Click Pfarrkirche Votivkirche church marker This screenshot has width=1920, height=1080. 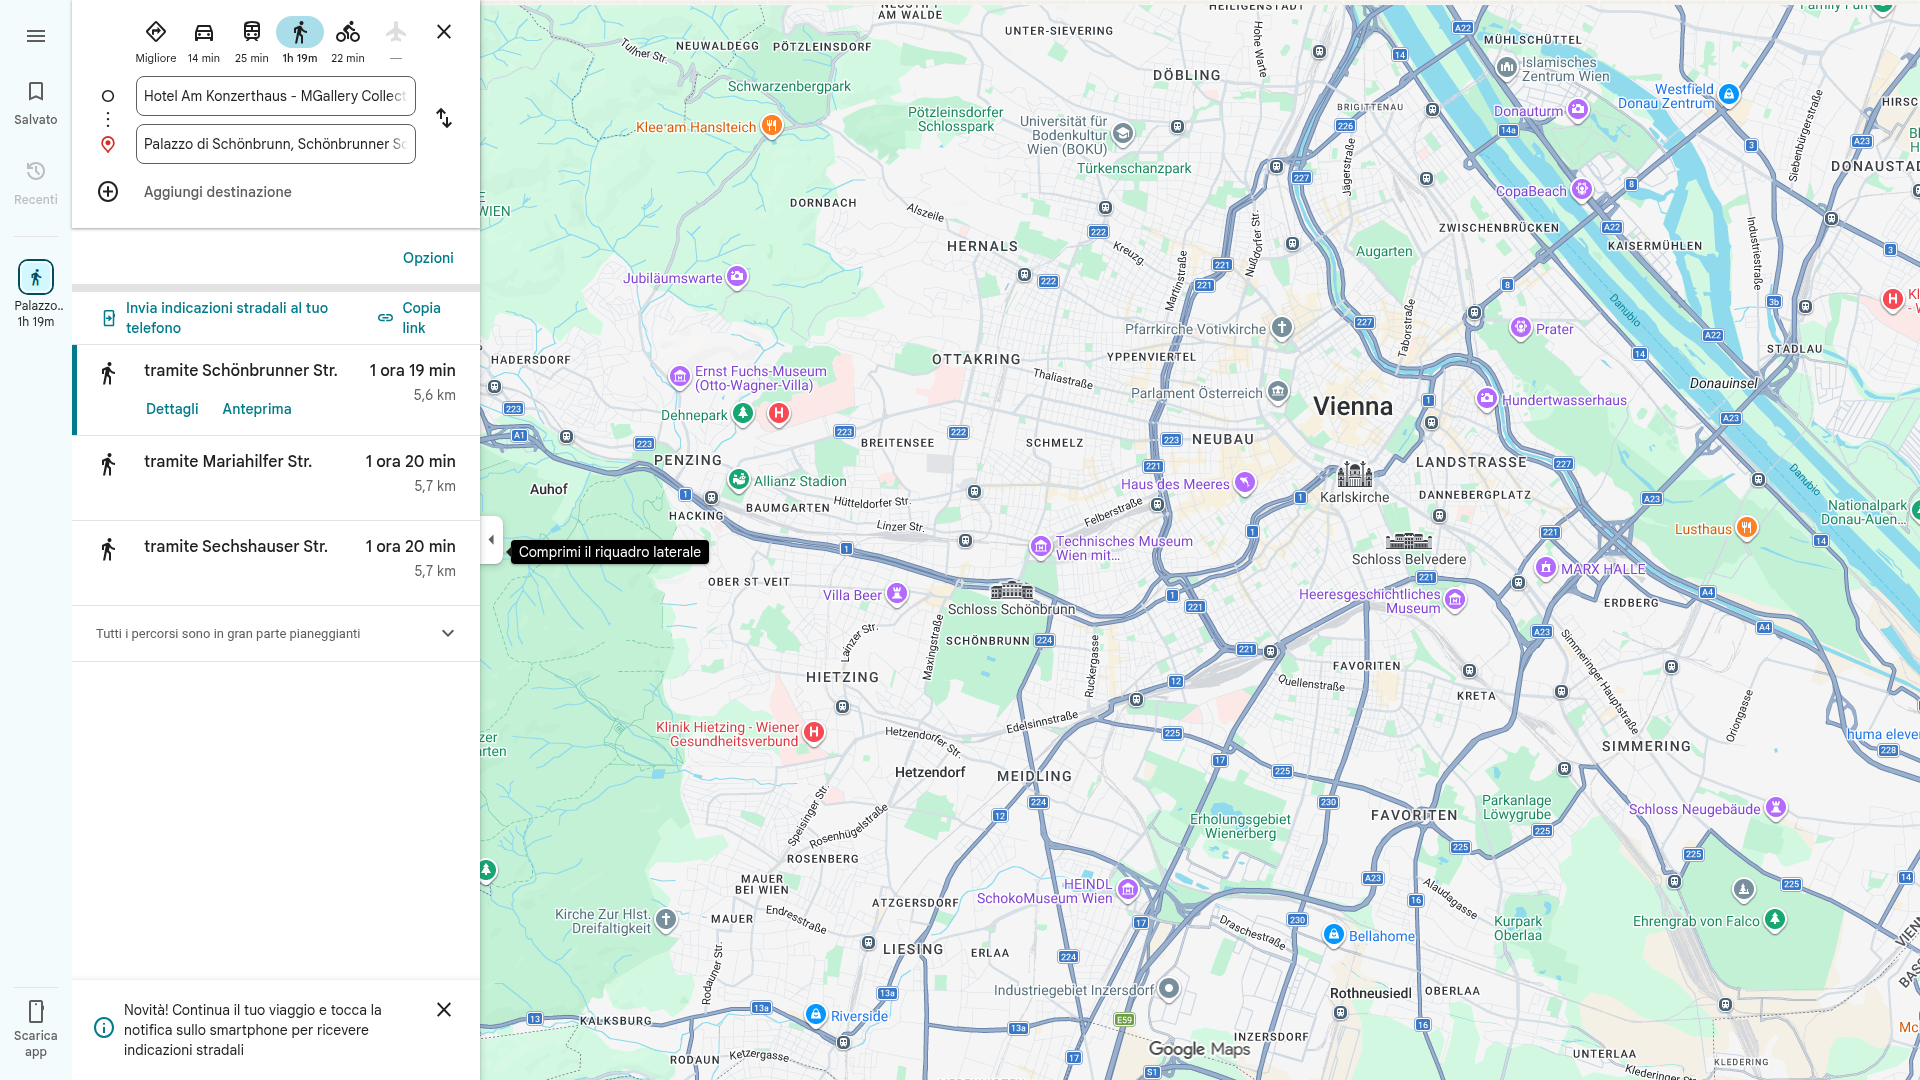pyautogui.click(x=1282, y=327)
